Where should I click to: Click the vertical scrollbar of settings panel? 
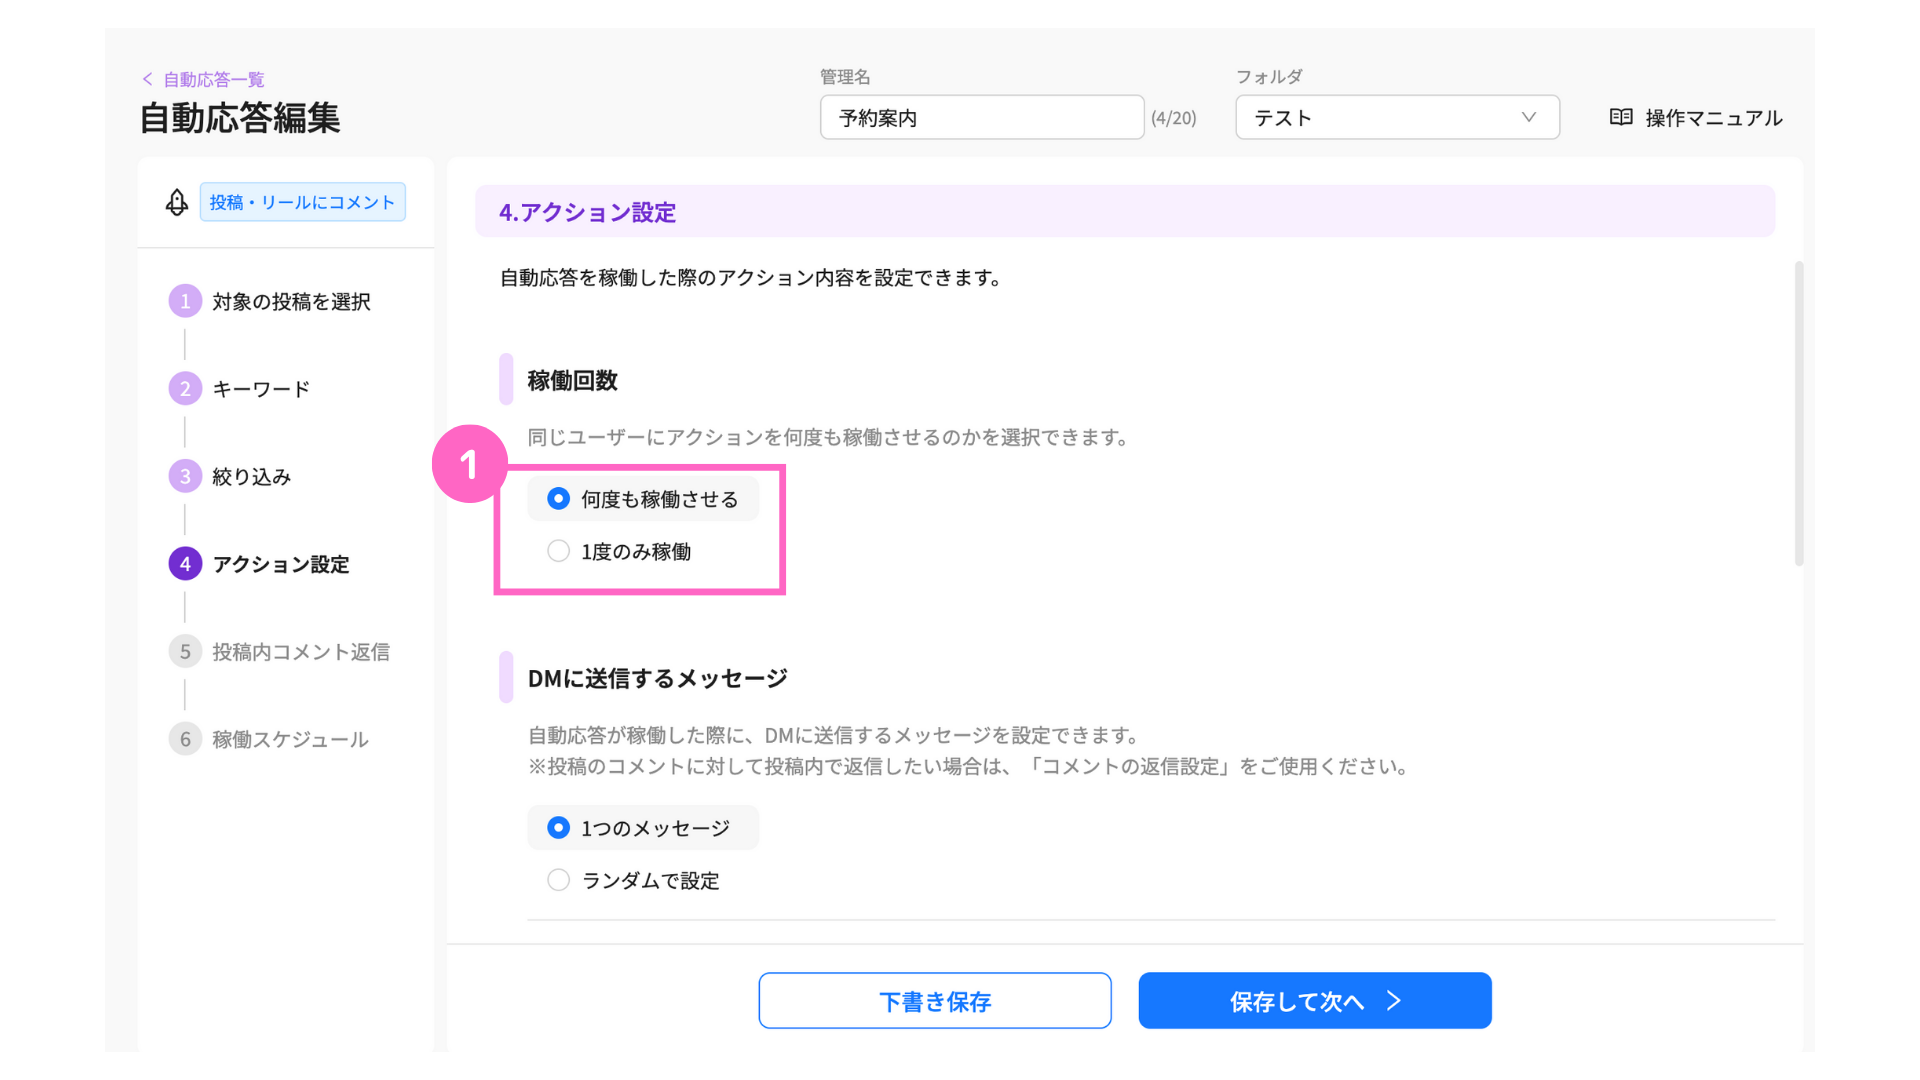click(x=1799, y=413)
